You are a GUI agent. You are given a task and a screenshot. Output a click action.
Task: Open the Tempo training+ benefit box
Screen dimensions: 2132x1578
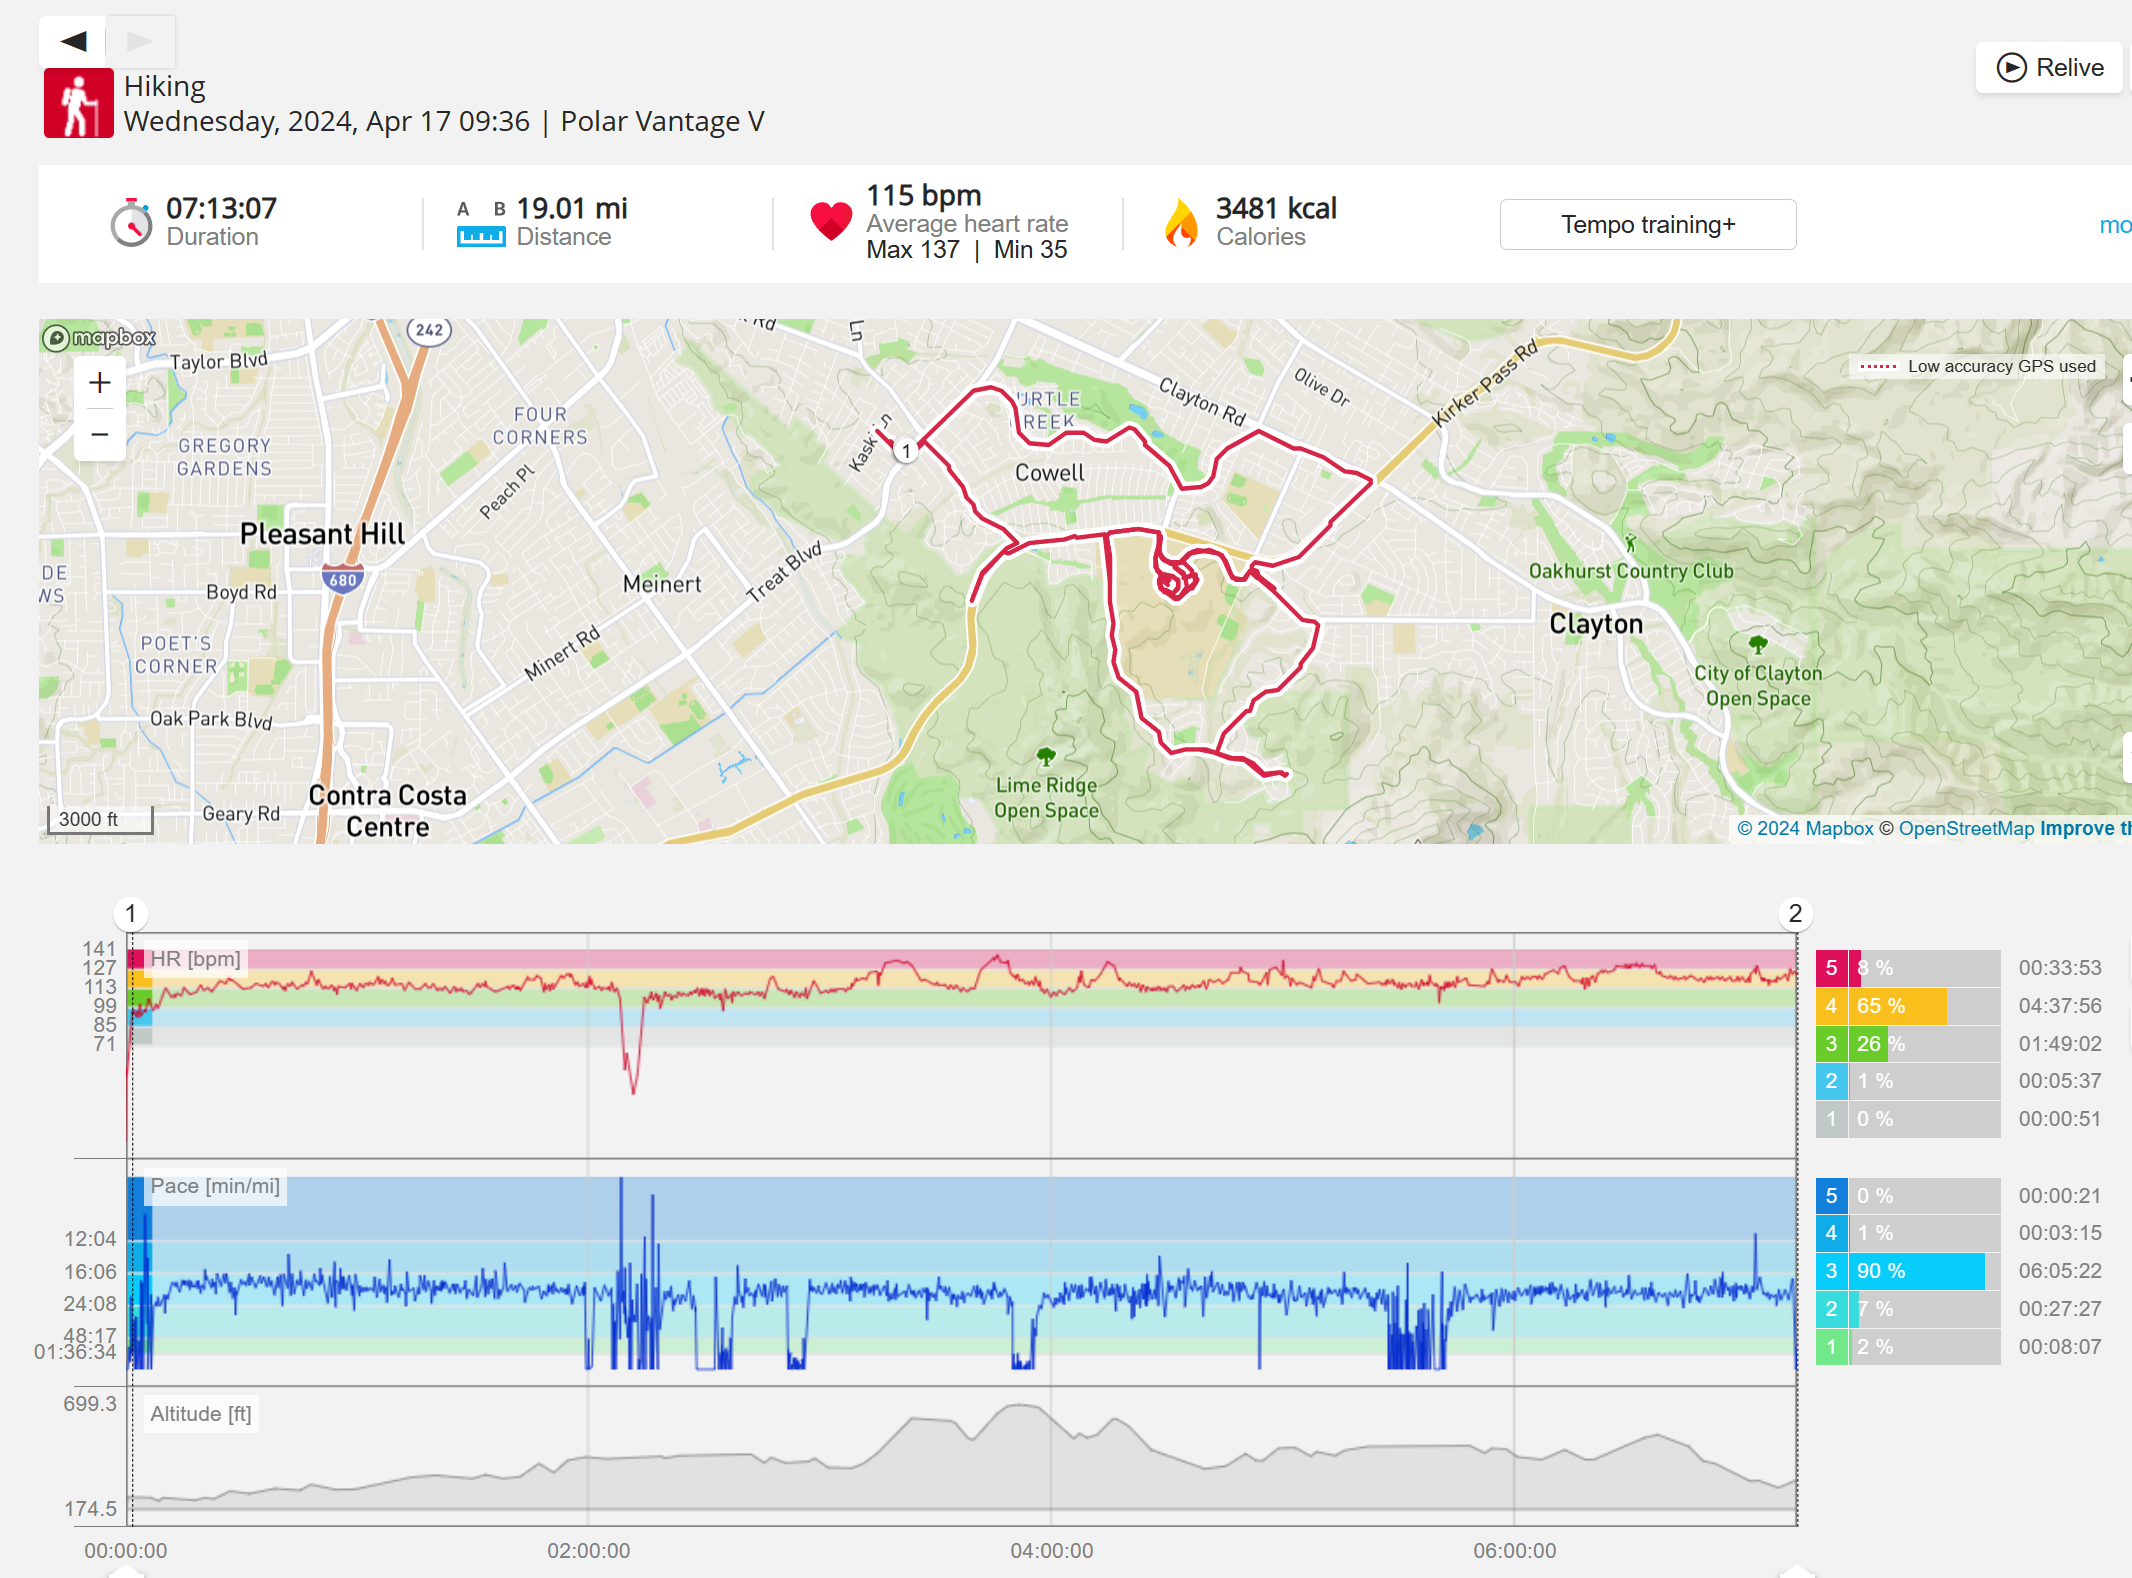[x=1647, y=225]
